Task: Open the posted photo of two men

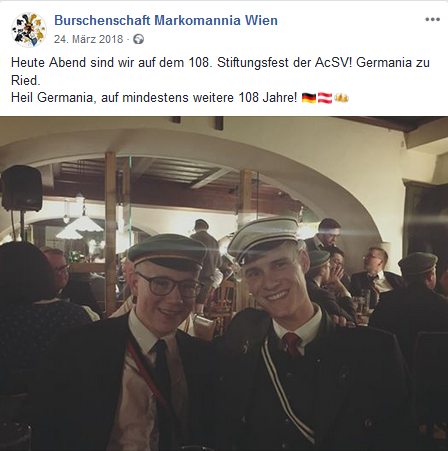Action: click(x=224, y=284)
